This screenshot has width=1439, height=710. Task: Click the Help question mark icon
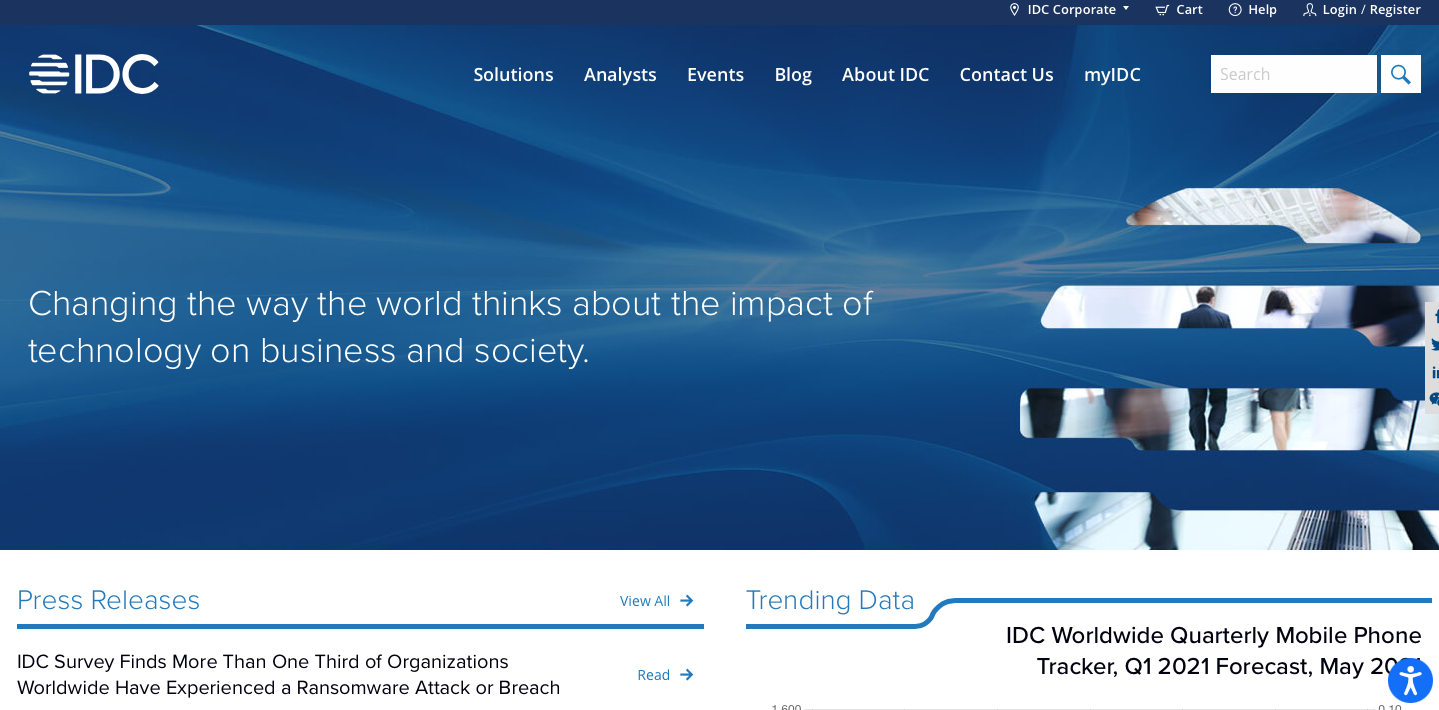(x=1233, y=10)
